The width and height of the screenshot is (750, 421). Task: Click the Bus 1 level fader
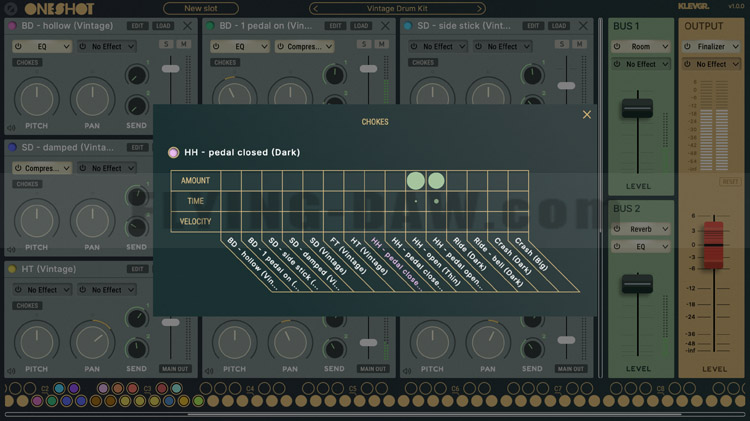pyautogui.click(x=637, y=108)
